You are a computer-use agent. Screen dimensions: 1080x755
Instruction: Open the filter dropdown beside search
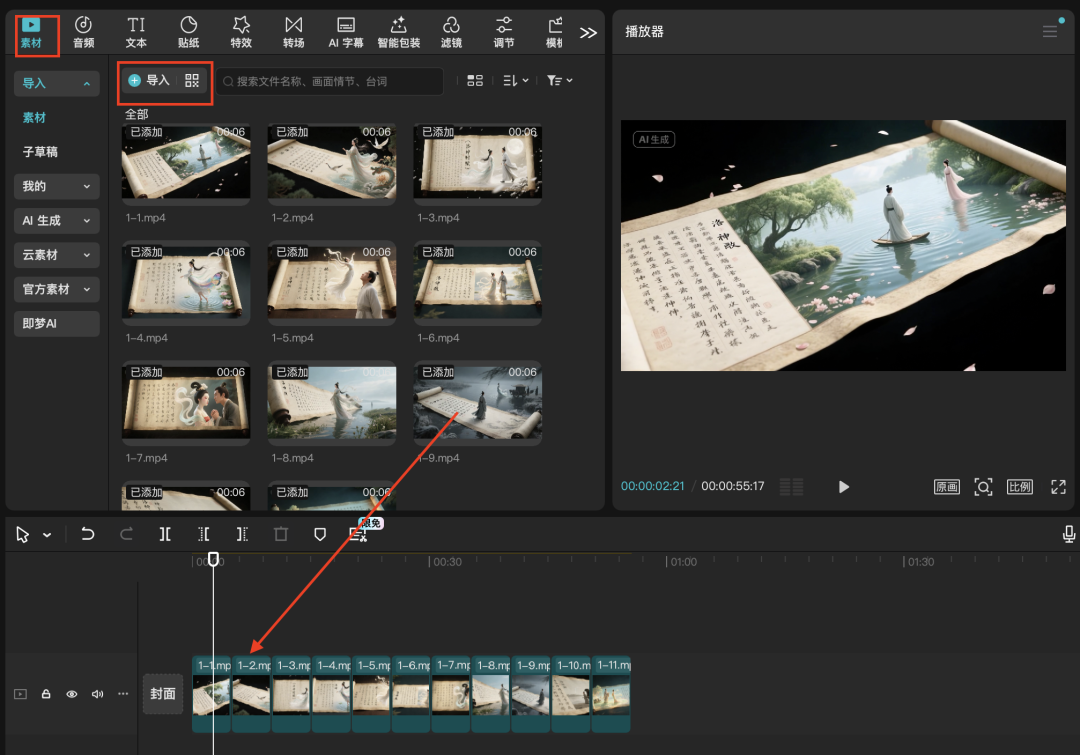coord(559,81)
